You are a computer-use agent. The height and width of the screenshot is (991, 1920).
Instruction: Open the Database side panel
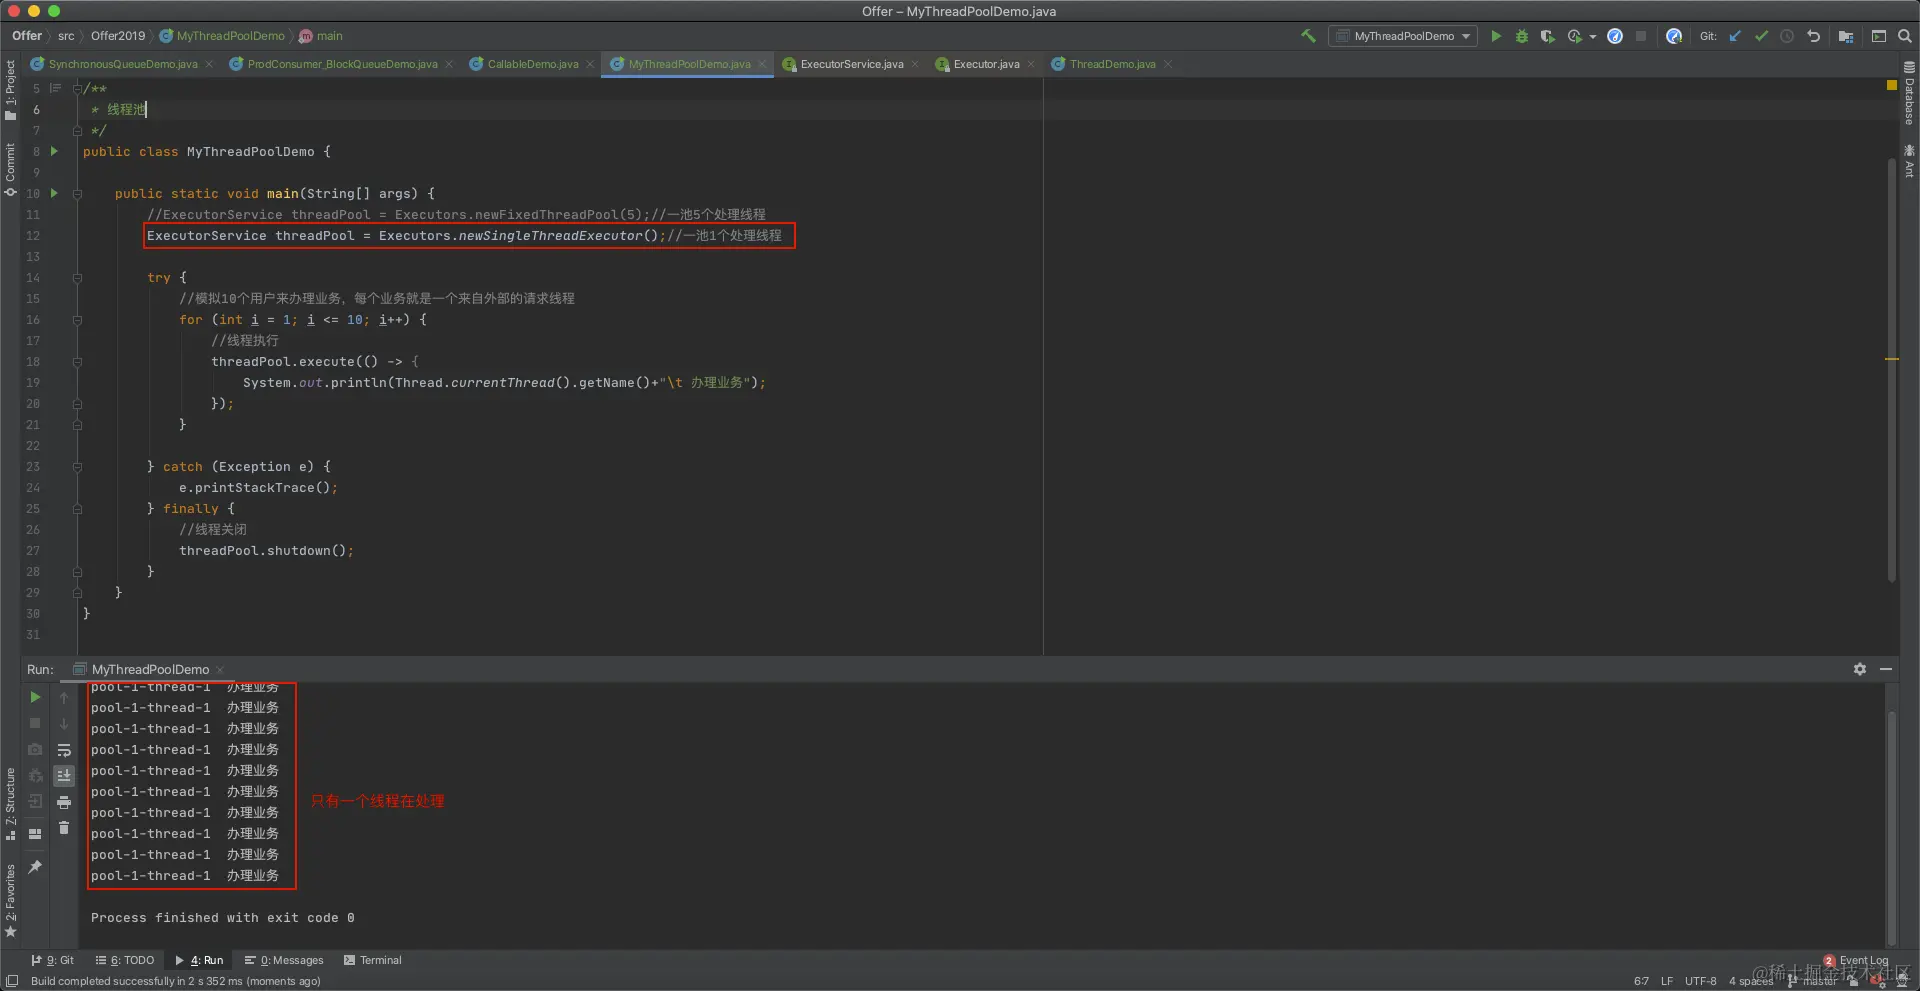point(1909,94)
